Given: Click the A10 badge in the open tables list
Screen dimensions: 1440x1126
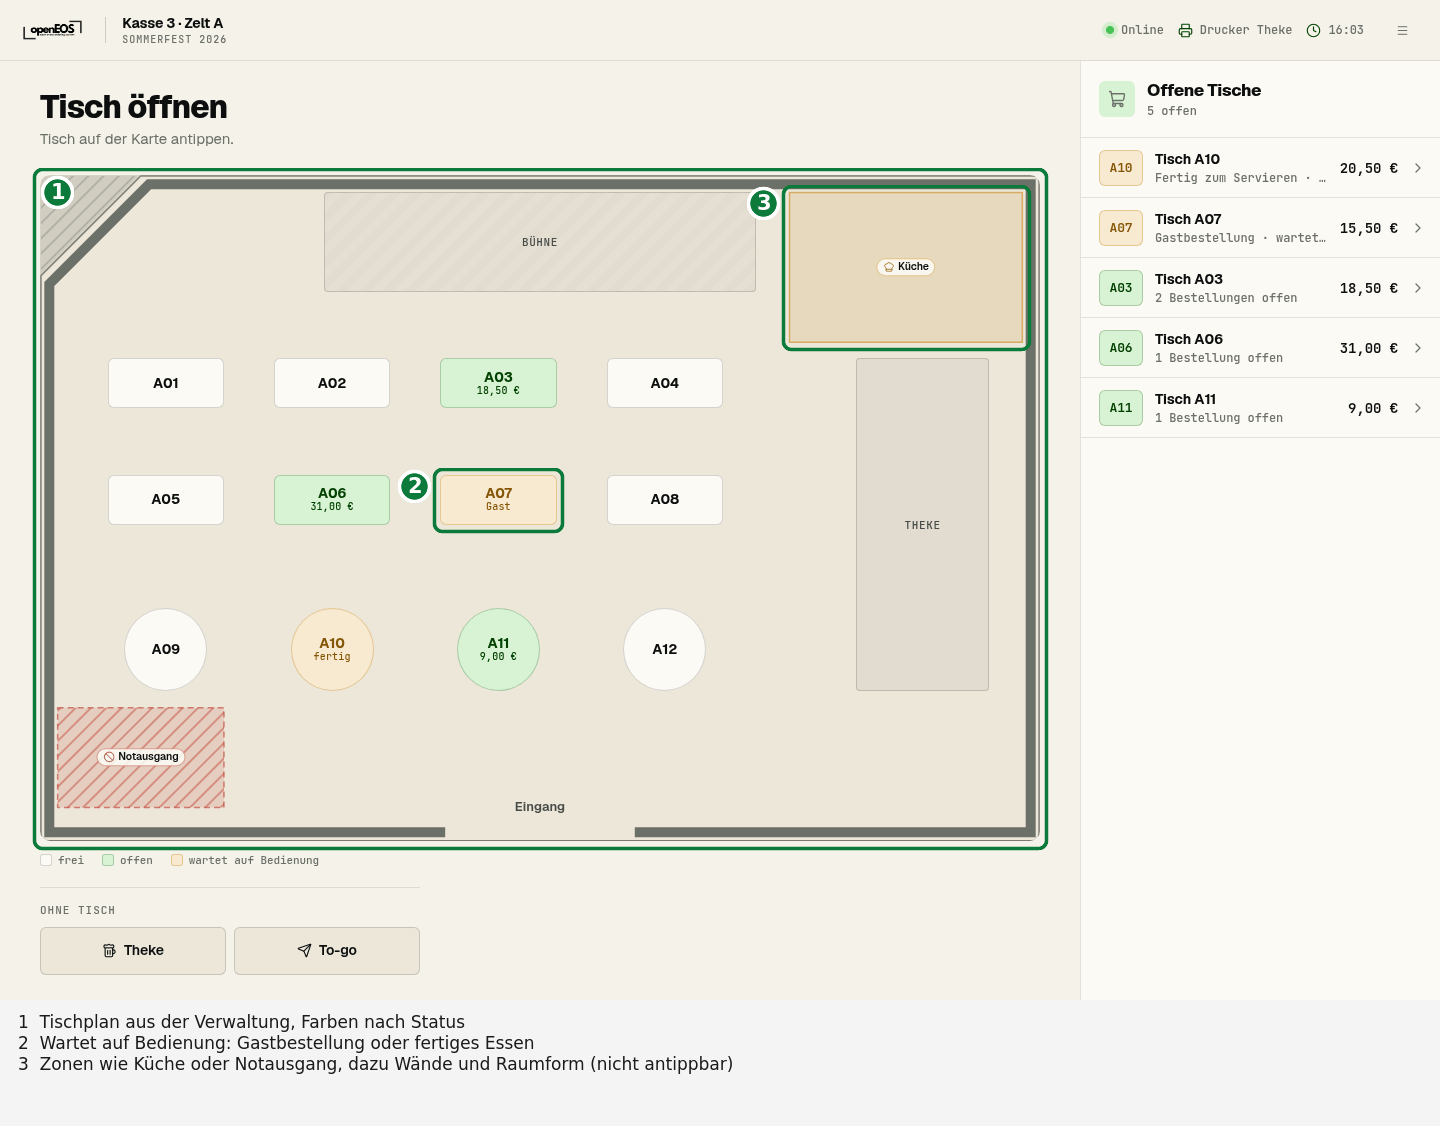Looking at the screenshot, I should tap(1121, 168).
